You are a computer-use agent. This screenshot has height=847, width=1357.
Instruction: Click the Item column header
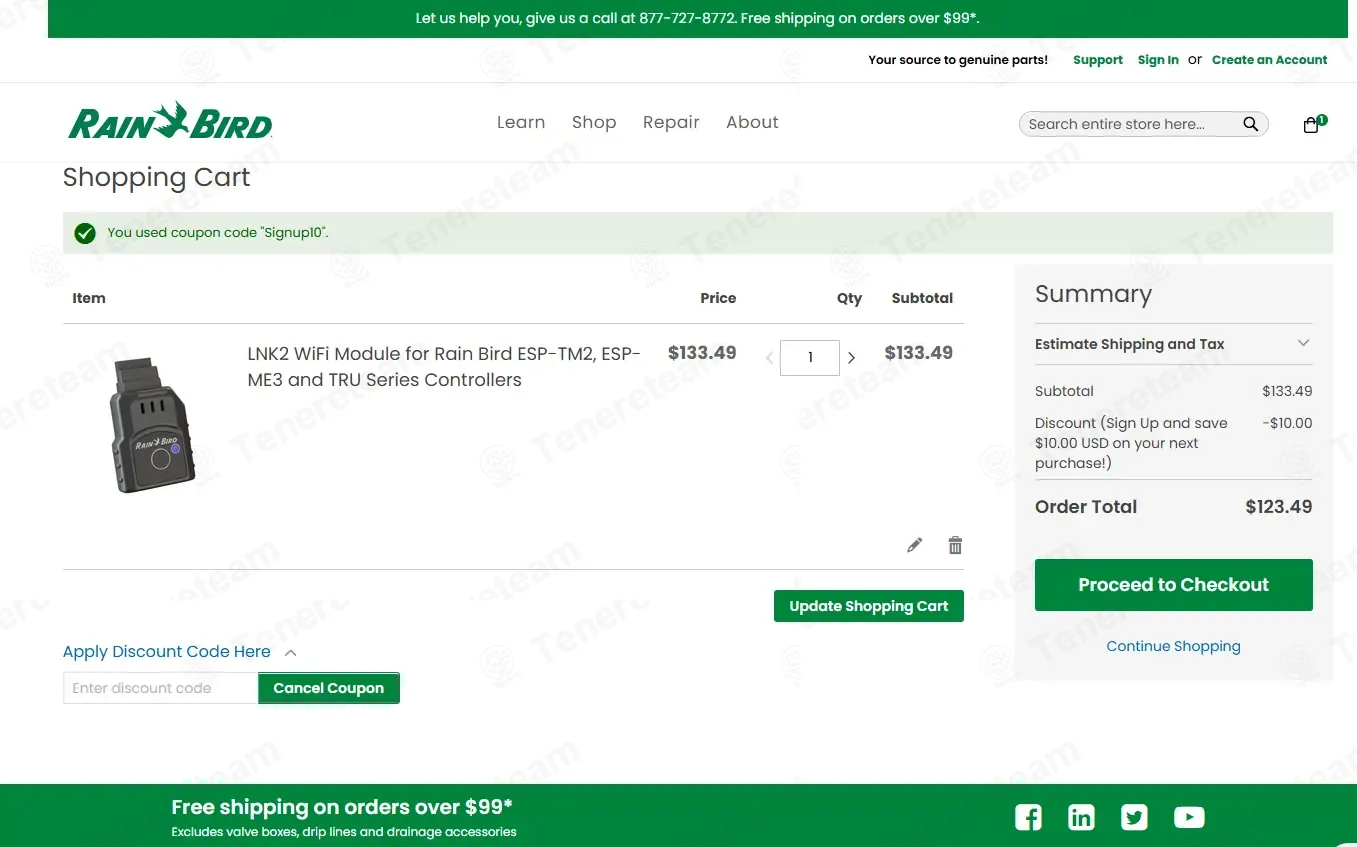click(x=89, y=298)
